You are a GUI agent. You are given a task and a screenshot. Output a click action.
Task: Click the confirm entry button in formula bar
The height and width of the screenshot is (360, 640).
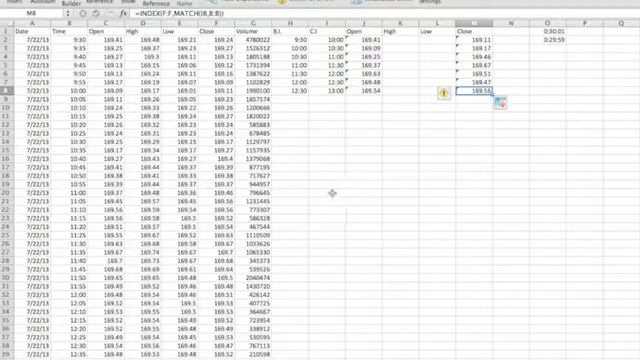[96, 13]
